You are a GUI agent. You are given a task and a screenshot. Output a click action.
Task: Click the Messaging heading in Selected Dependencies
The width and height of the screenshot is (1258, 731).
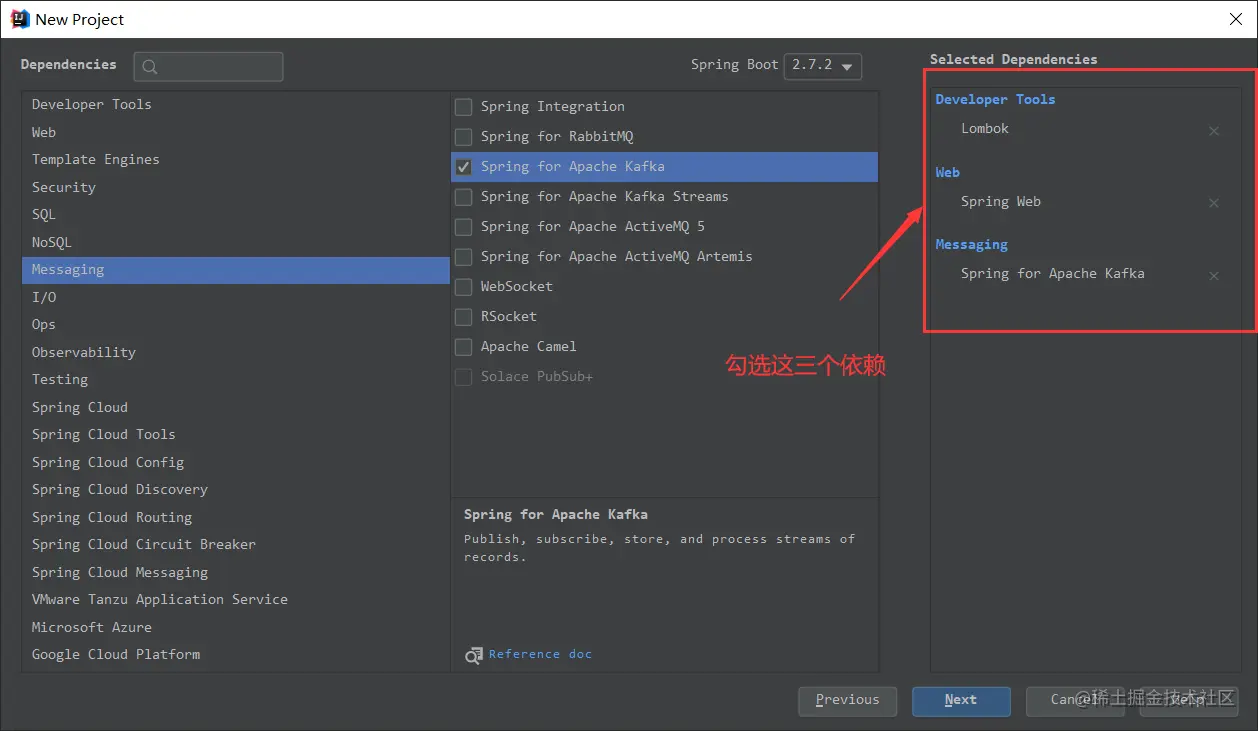point(971,245)
